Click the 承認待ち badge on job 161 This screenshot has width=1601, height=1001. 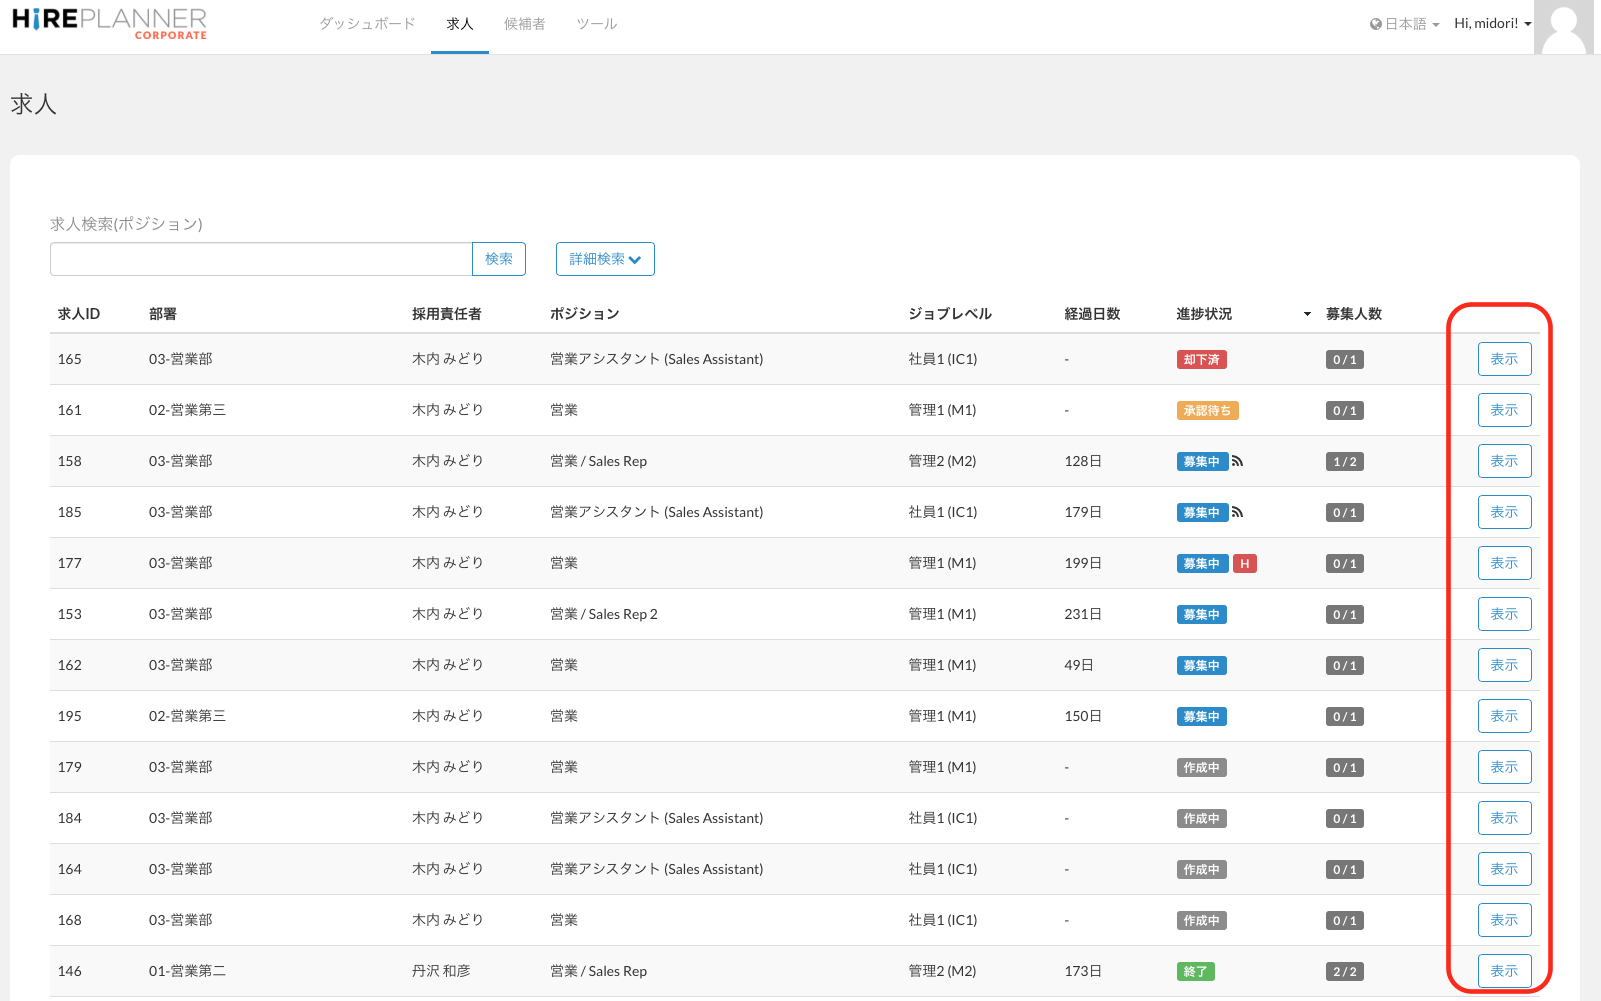(x=1207, y=411)
